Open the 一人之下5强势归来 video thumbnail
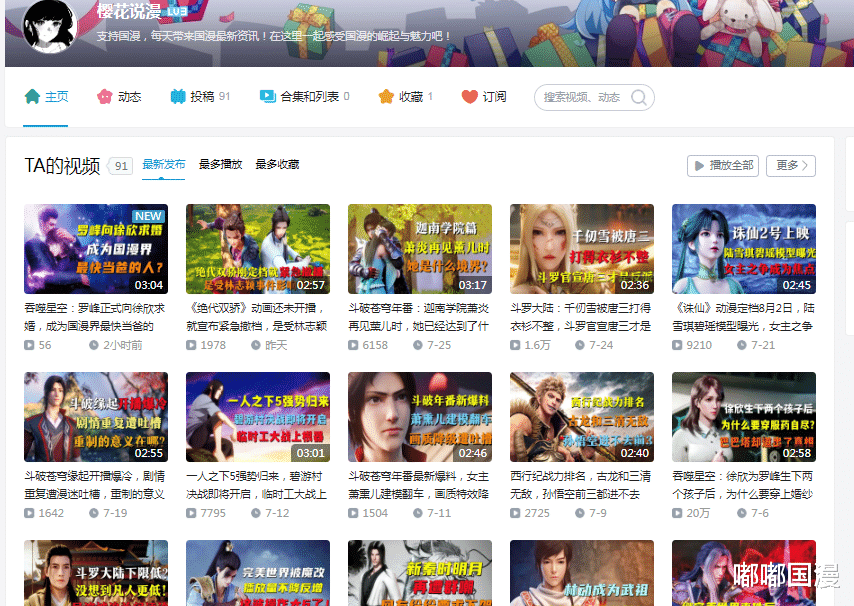Screen dimensions: 854x606 click(258, 417)
